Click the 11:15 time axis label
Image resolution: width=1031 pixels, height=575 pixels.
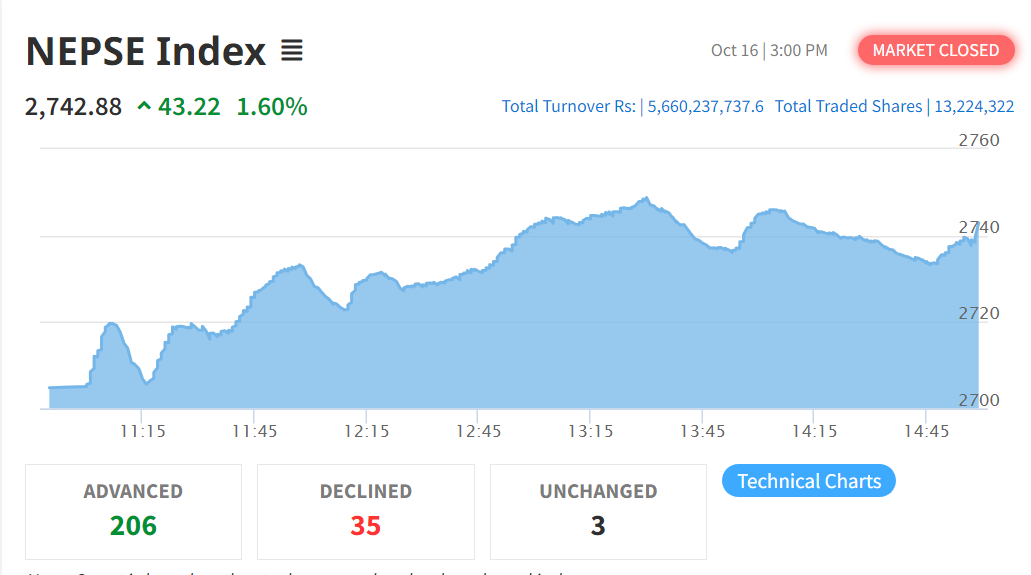pyautogui.click(x=143, y=431)
